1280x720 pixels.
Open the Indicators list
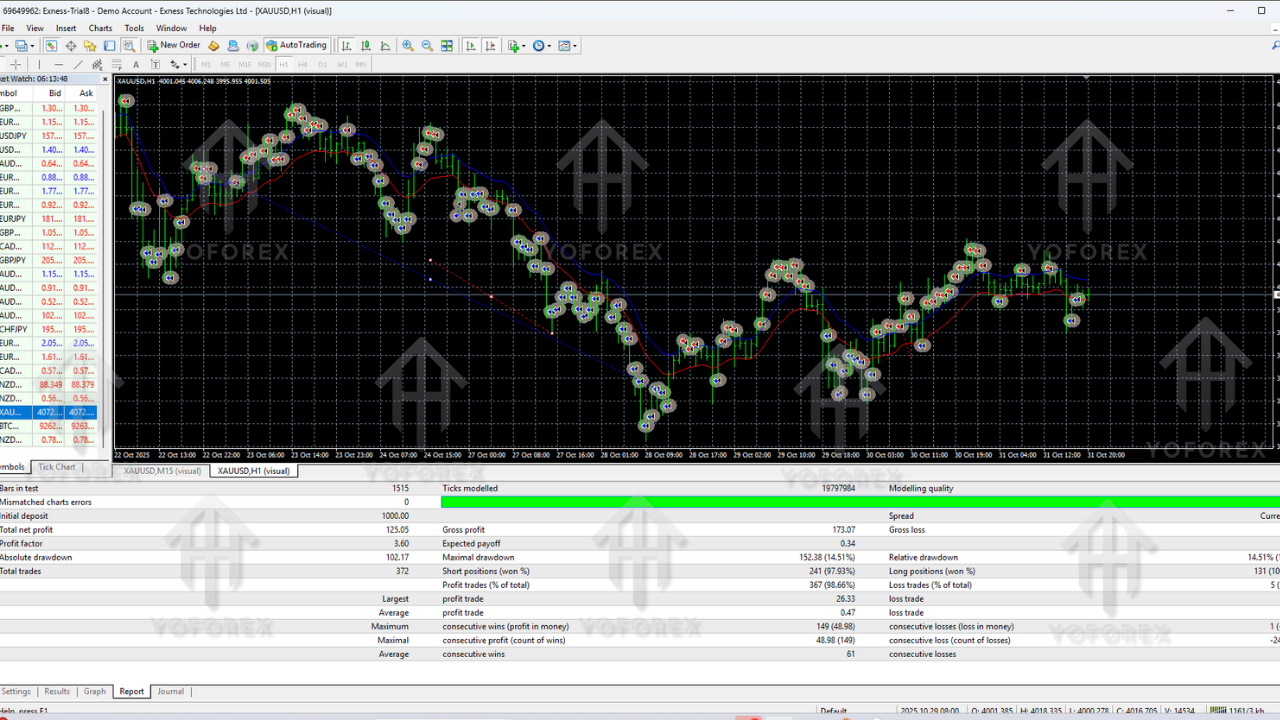512,45
